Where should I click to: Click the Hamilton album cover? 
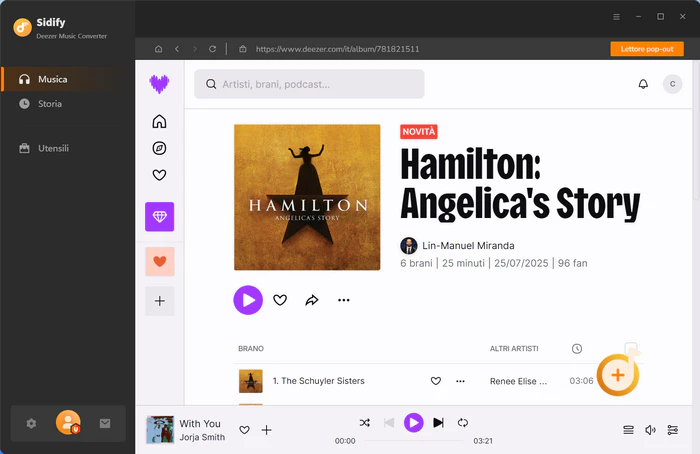307,197
